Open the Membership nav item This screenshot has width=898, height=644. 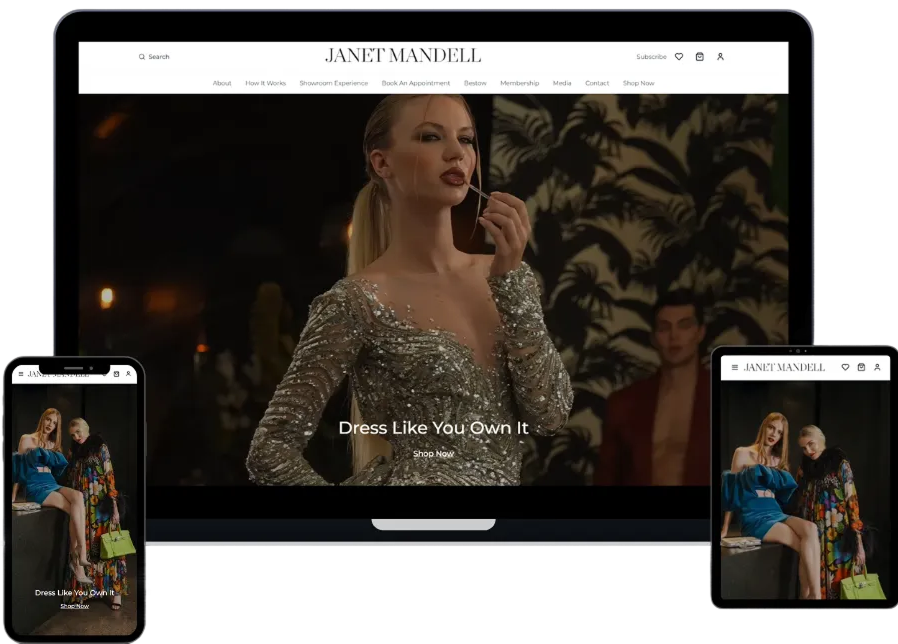(519, 83)
